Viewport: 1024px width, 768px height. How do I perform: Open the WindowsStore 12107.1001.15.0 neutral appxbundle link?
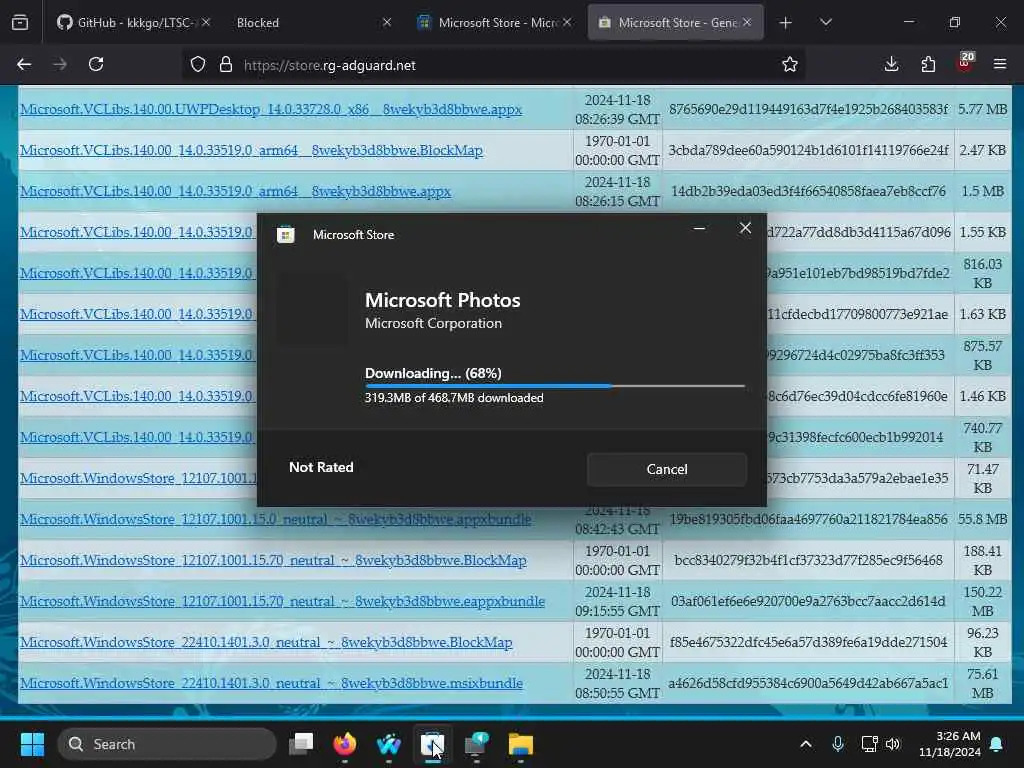pyautogui.click(x=276, y=519)
